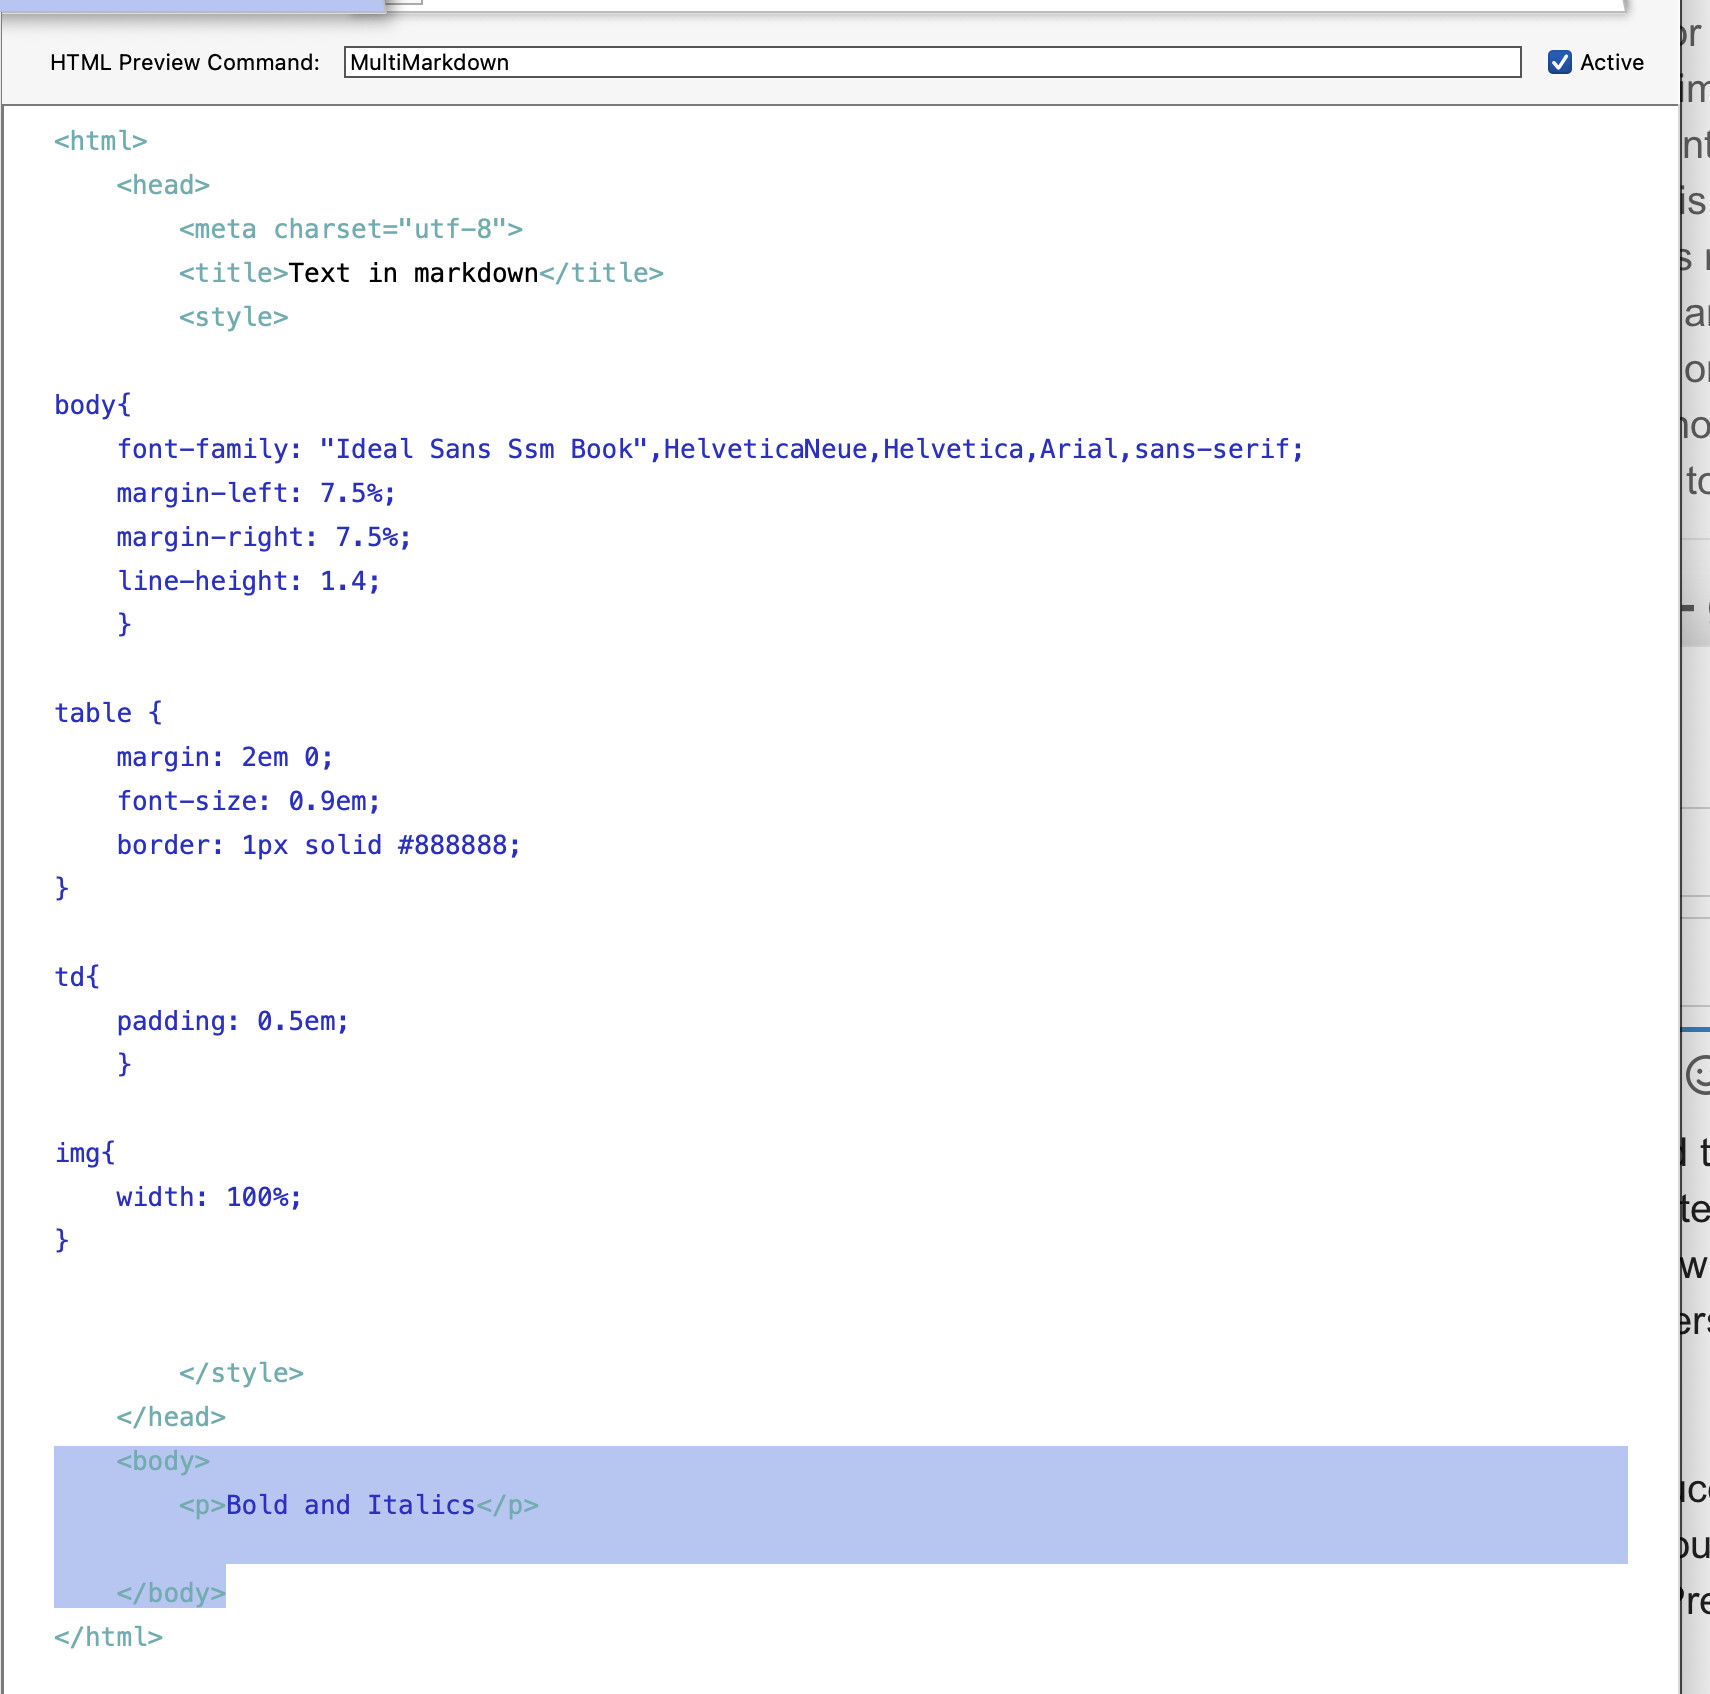Click the meta charset utf-8 line

pyautogui.click(x=350, y=229)
